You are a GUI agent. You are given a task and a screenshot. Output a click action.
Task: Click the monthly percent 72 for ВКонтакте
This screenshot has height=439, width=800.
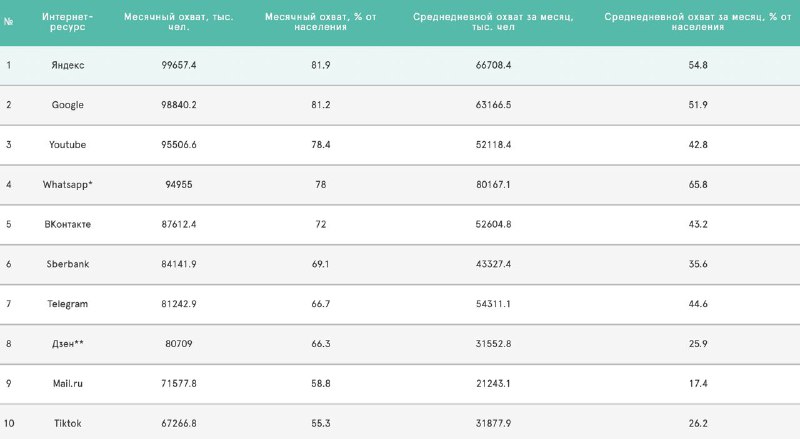320,224
